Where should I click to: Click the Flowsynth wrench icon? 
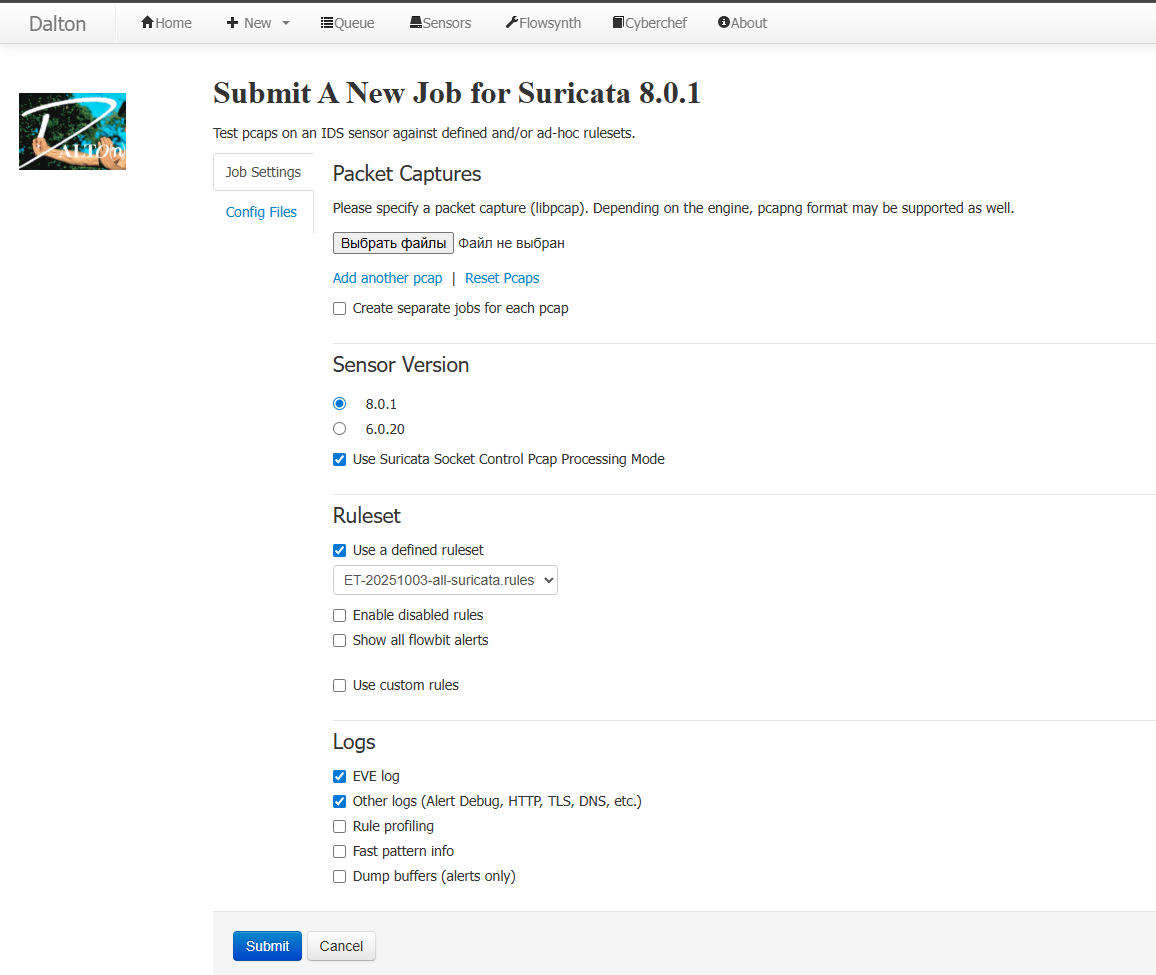click(x=512, y=23)
